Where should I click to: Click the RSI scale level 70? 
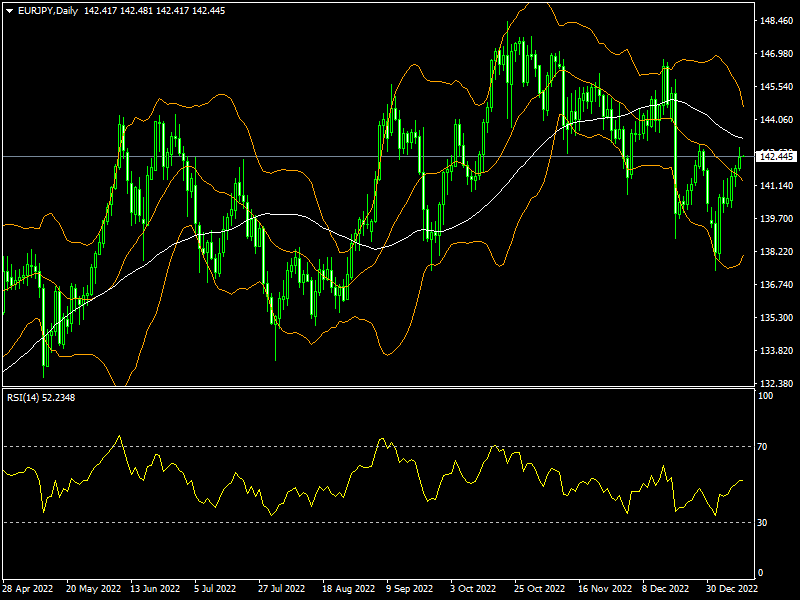762,447
